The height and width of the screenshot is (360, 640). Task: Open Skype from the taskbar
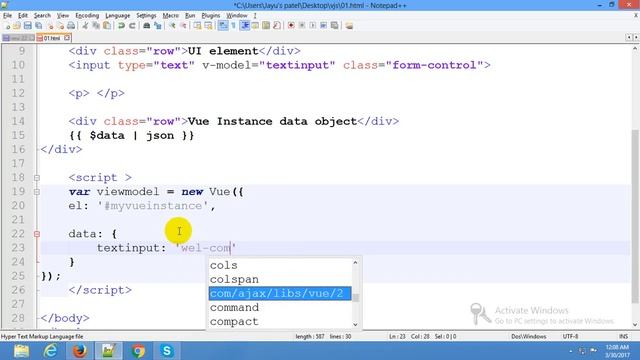tap(167, 351)
